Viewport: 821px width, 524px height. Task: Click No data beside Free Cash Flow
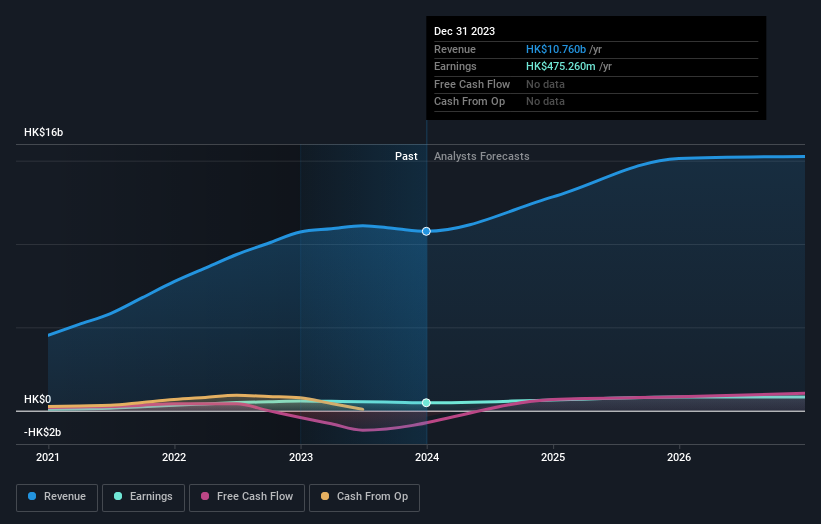[545, 84]
